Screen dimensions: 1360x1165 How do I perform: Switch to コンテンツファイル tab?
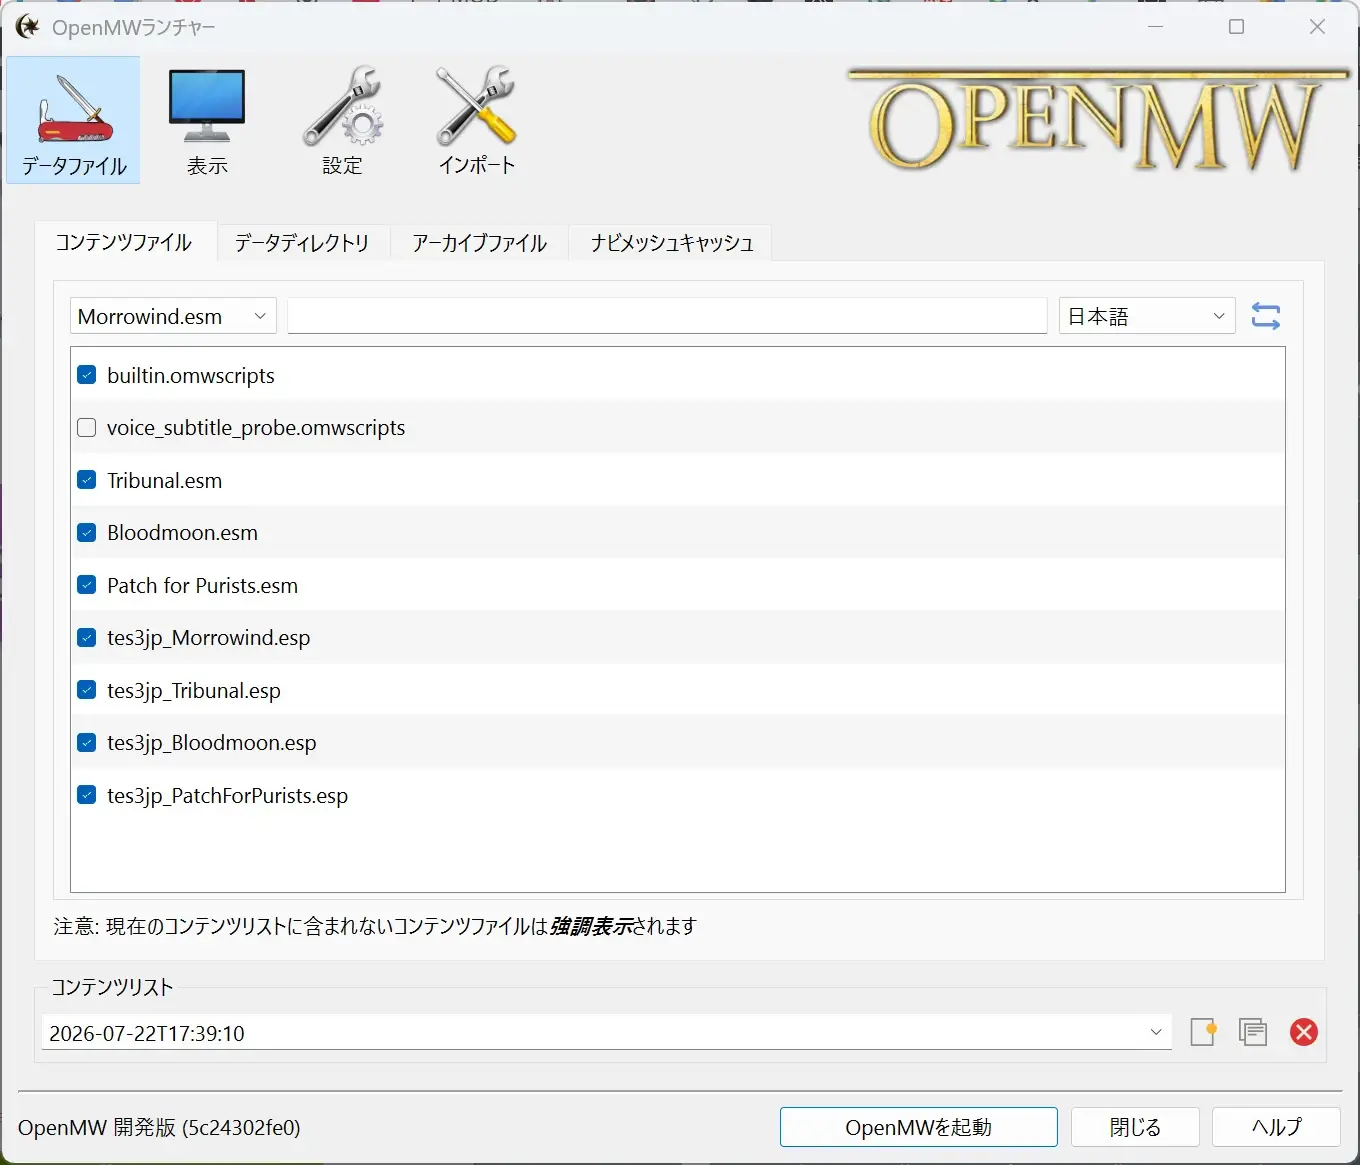[x=124, y=242]
